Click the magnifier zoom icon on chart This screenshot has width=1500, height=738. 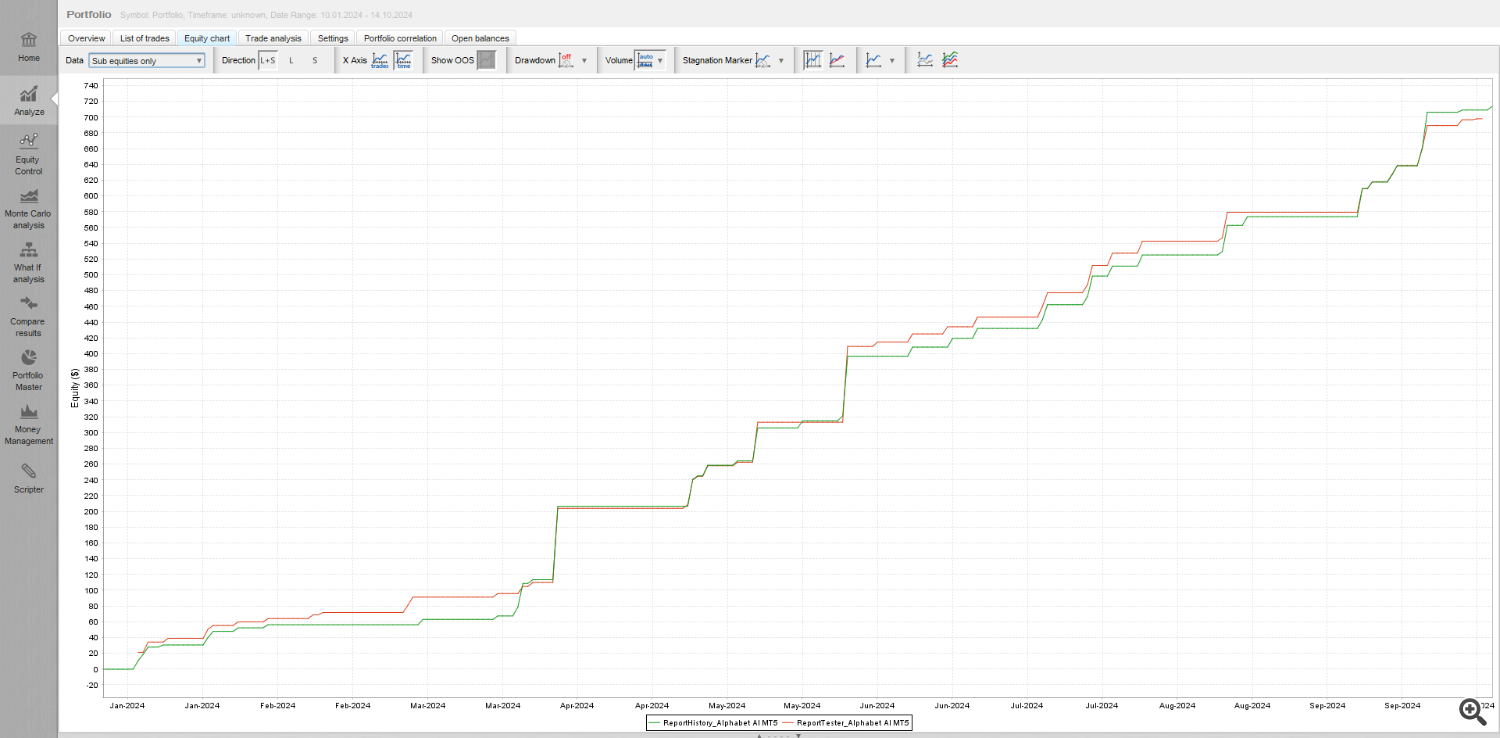pyautogui.click(x=1471, y=711)
